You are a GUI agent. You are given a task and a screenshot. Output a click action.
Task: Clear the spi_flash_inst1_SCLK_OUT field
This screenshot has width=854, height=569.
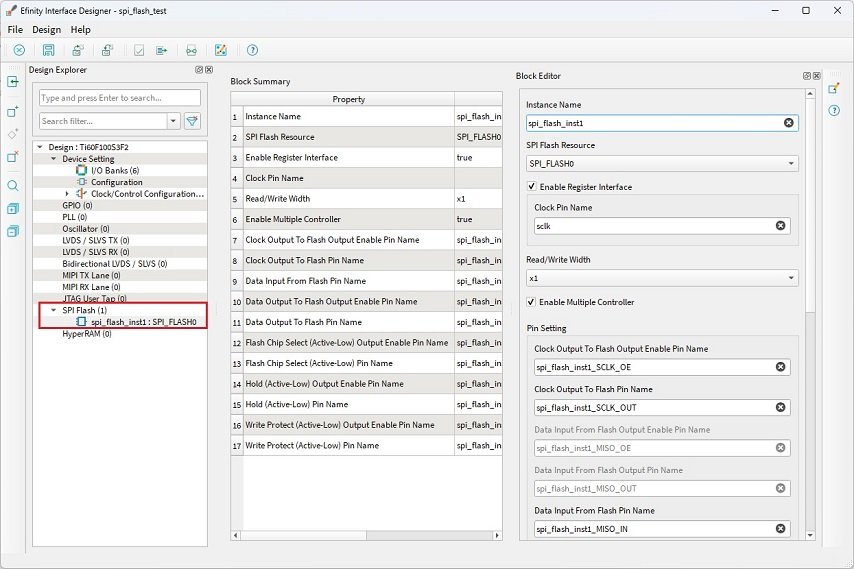coord(780,407)
